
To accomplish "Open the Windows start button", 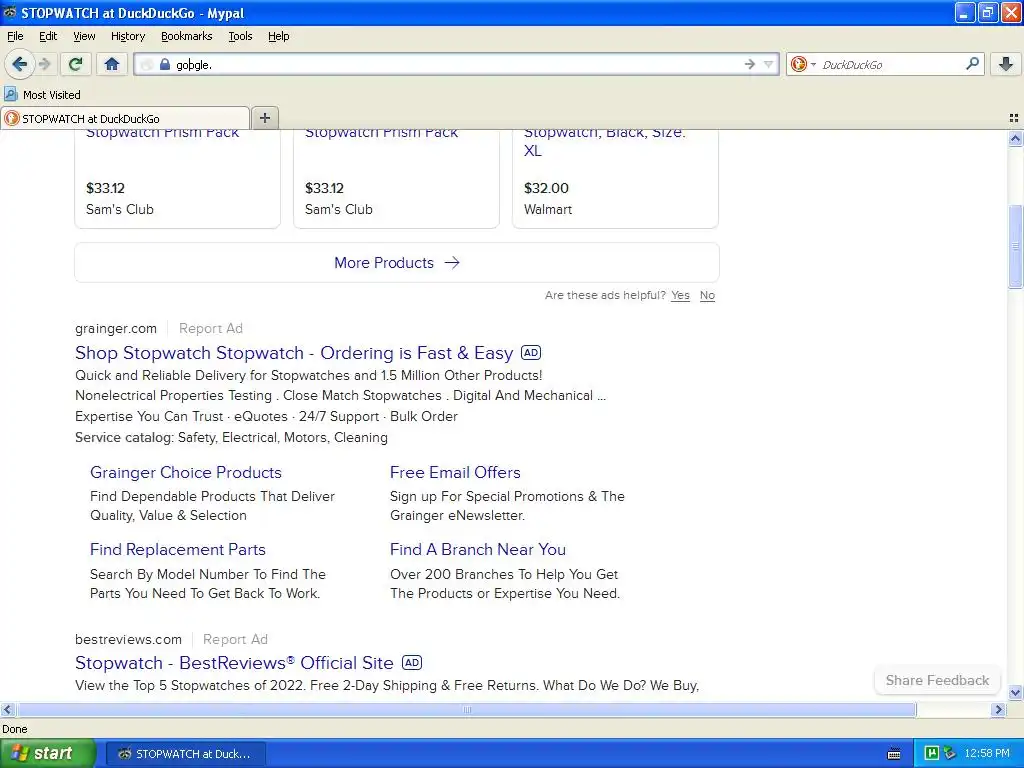I will tap(47, 753).
